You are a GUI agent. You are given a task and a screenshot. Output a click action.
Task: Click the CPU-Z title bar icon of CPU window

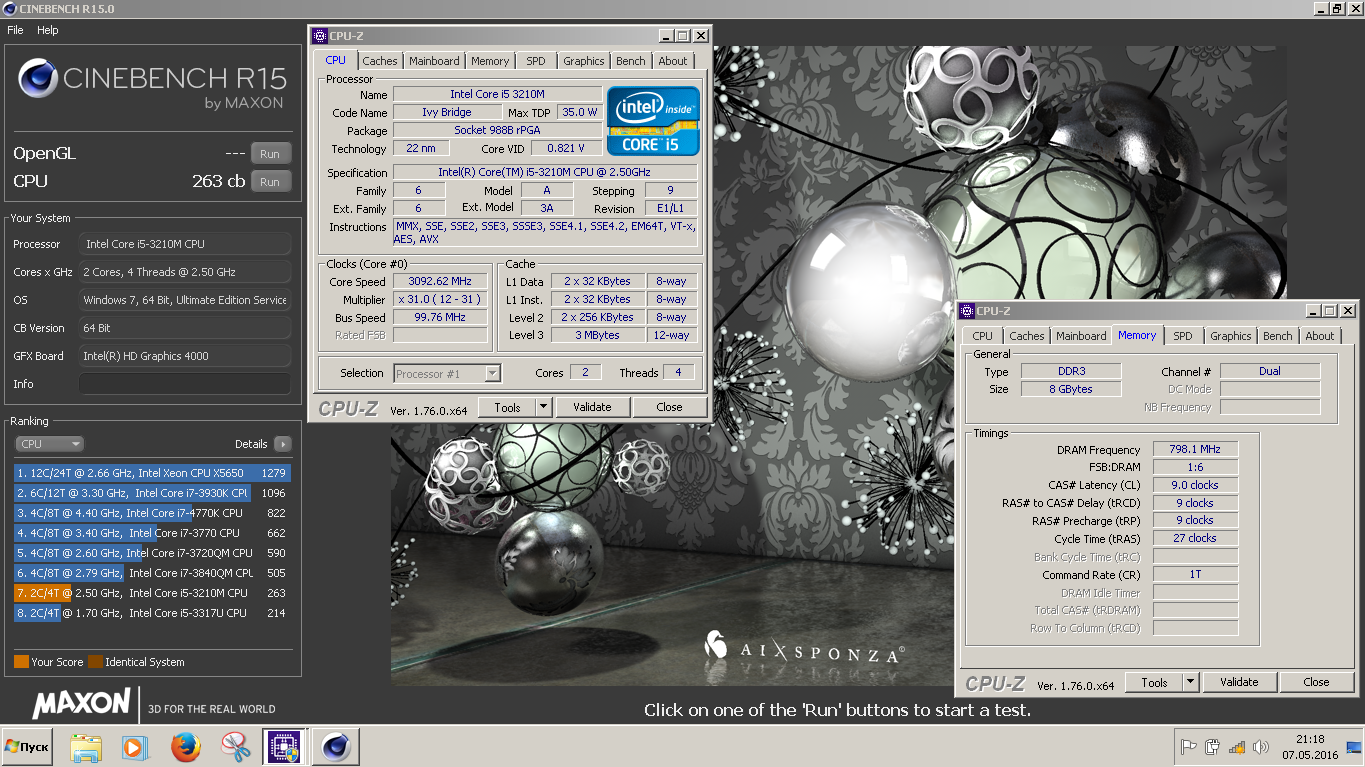tap(320, 36)
